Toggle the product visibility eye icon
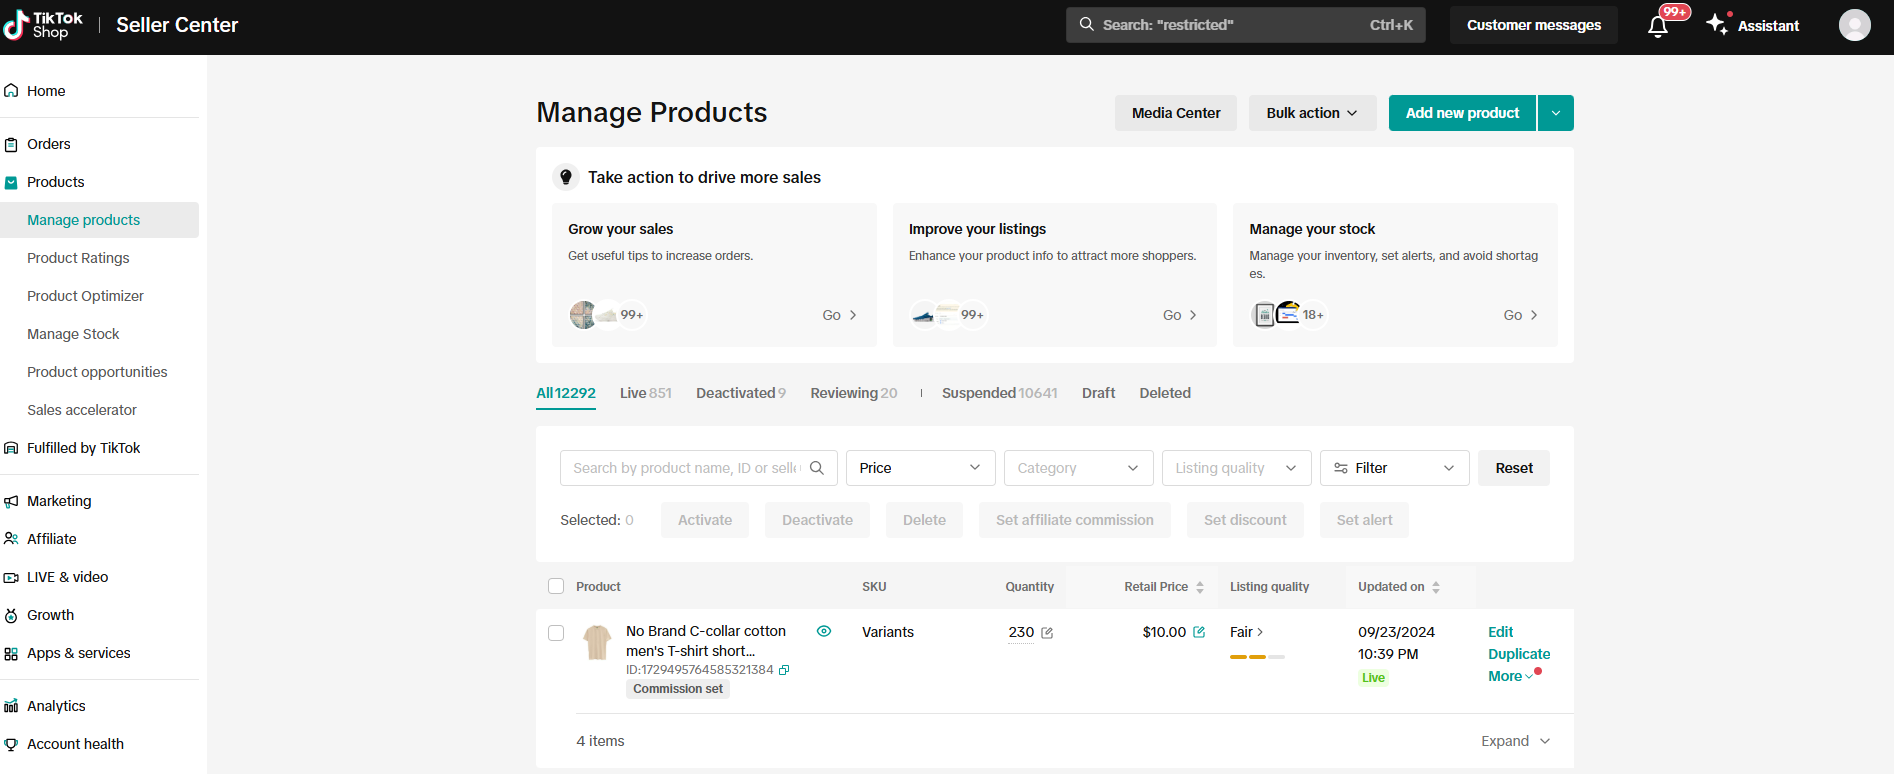The image size is (1894, 774). [824, 631]
